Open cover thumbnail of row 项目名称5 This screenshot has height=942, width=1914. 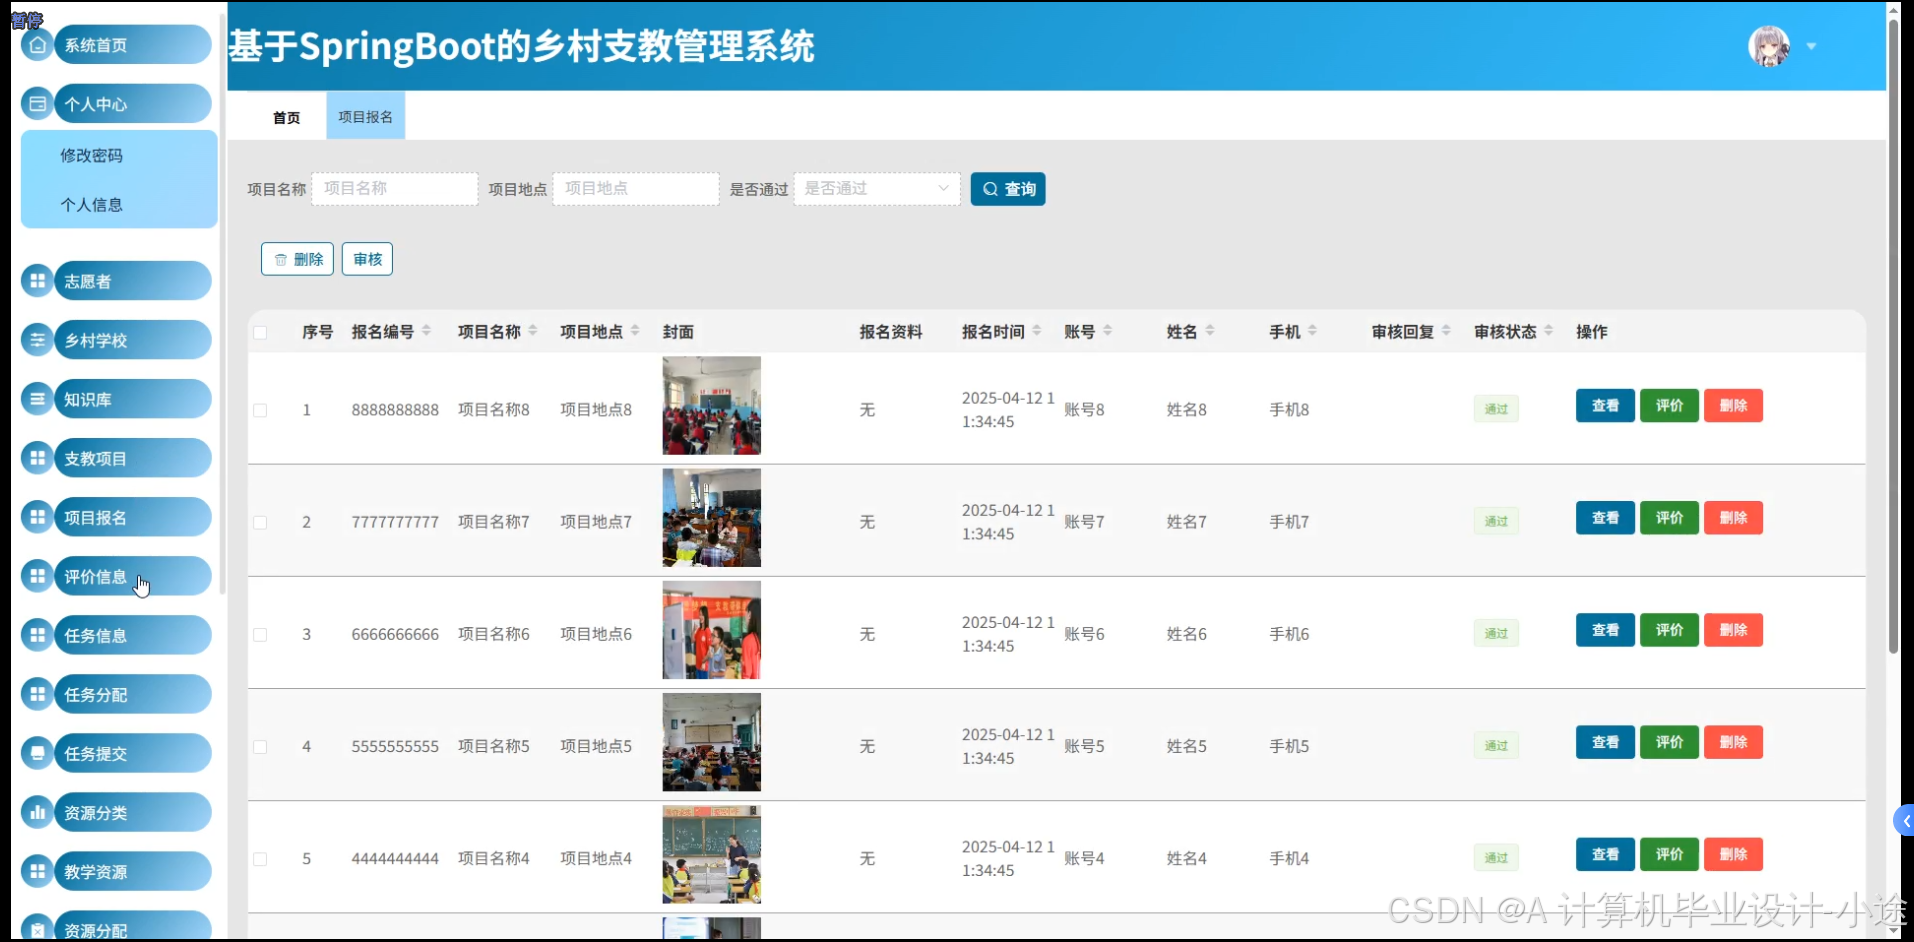711,742
